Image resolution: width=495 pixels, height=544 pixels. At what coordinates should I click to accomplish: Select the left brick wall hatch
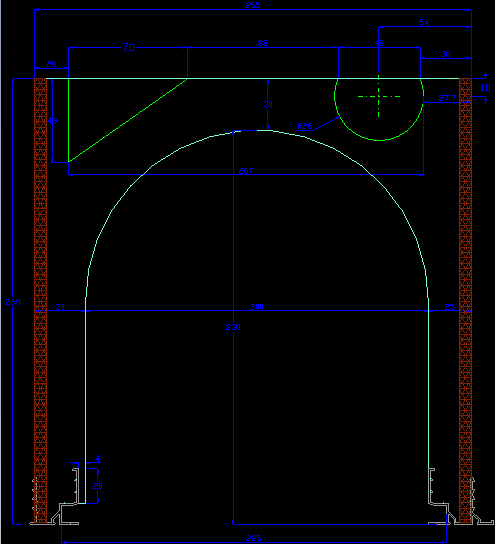(41, 300)
